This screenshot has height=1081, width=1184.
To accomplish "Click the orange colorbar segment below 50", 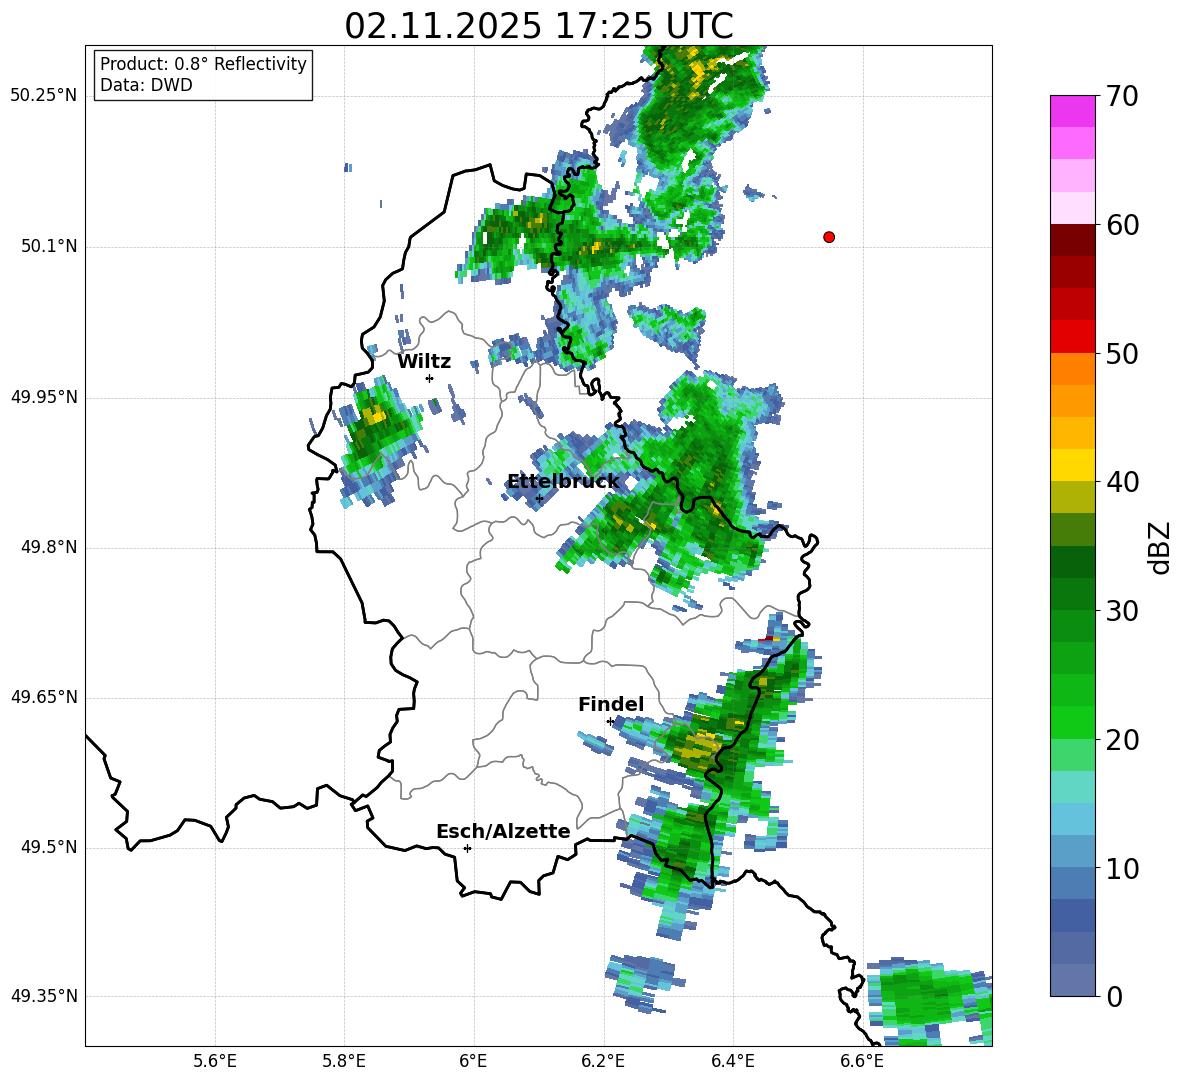I will tap(1072, 368).
